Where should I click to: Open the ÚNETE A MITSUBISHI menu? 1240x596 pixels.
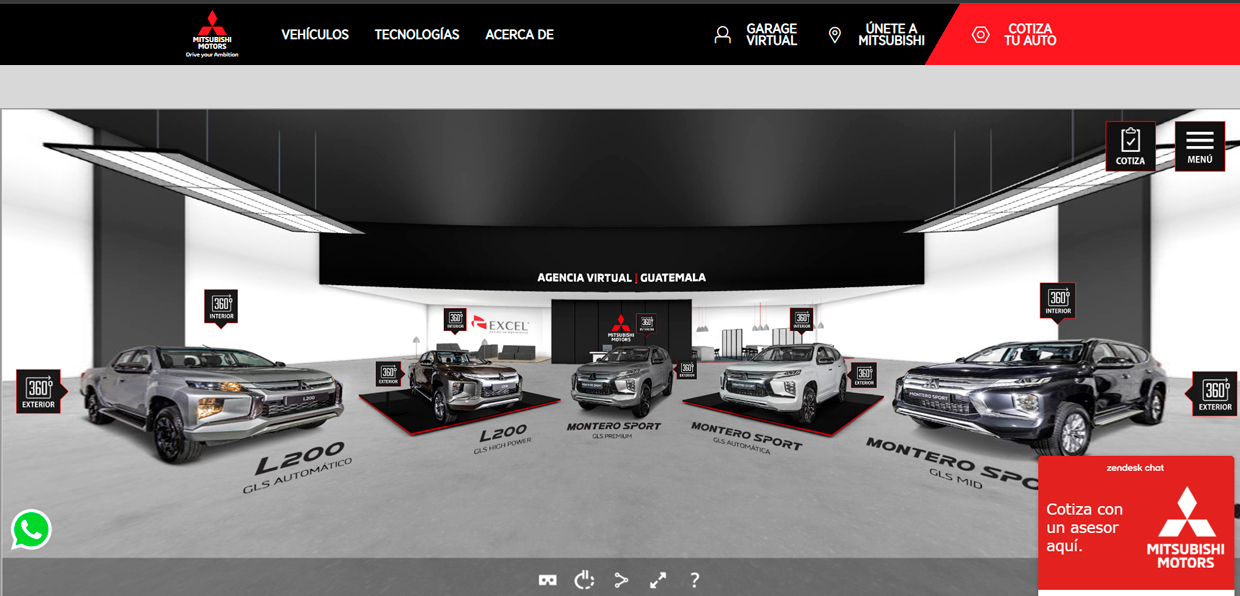pos(889,33)
